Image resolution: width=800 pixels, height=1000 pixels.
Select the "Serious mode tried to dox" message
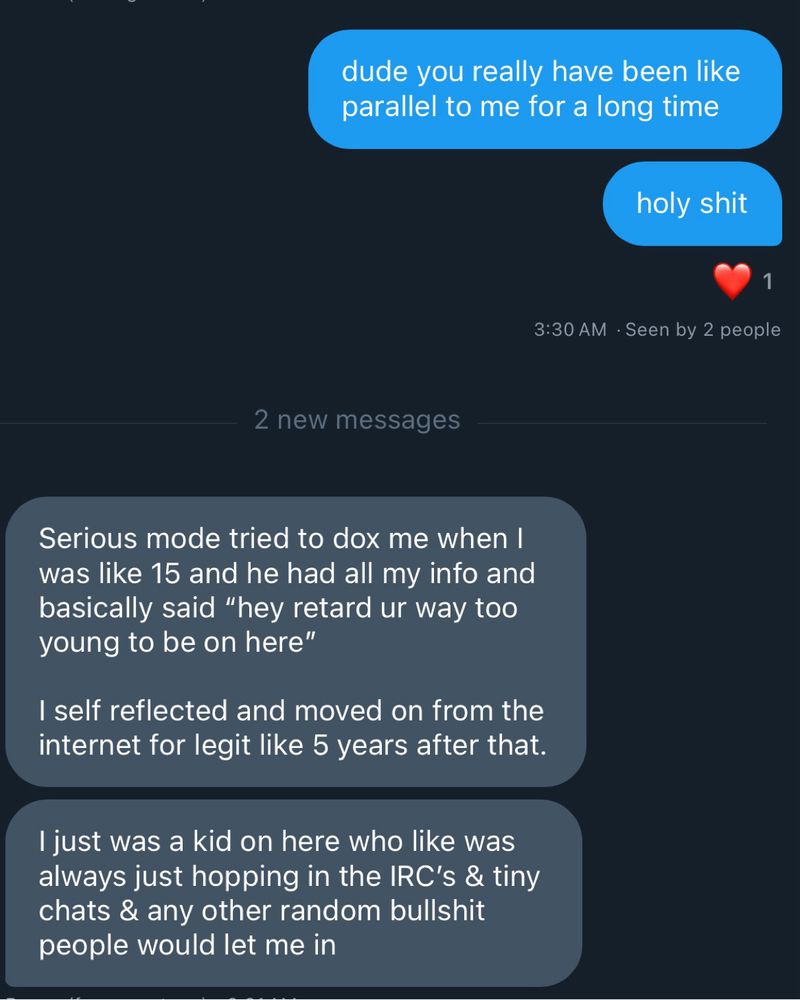(295, 642)
